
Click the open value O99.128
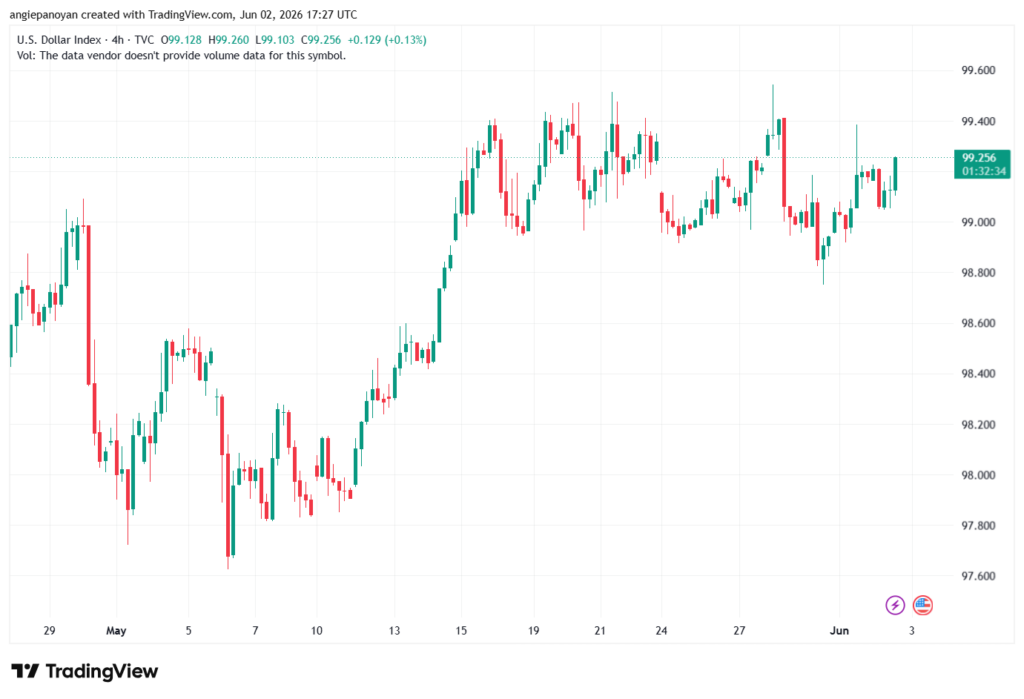pos(182,40)
